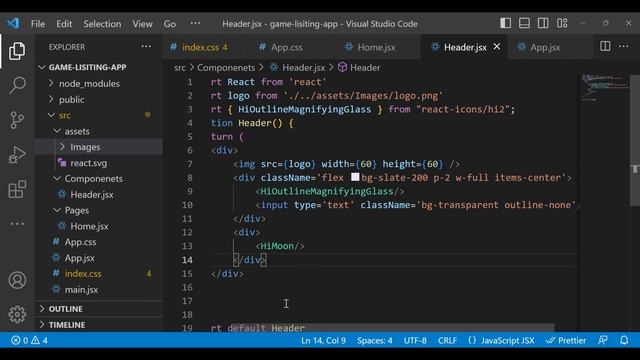This screenshot has height=360, width=640.
Task: Collapse the Componenets folder
Action: [x=93, y=179]
